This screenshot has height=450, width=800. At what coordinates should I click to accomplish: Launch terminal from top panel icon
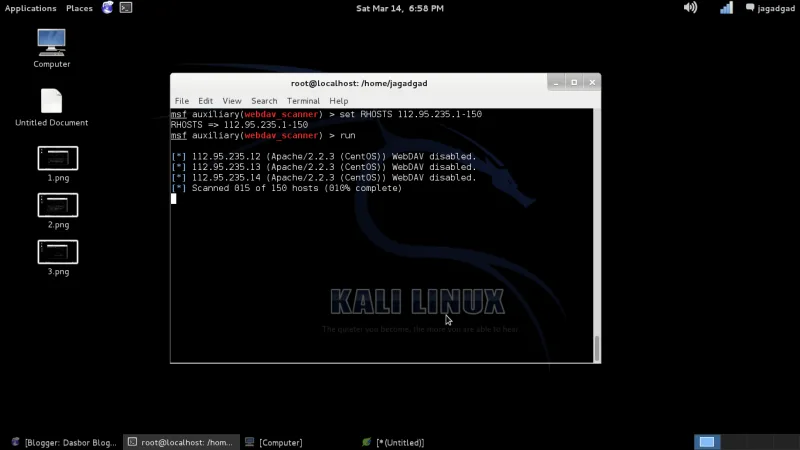click(x=126, y=8)
